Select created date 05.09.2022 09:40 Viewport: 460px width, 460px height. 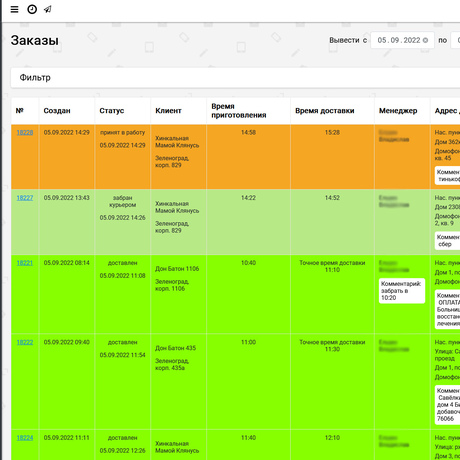[67, 342]
